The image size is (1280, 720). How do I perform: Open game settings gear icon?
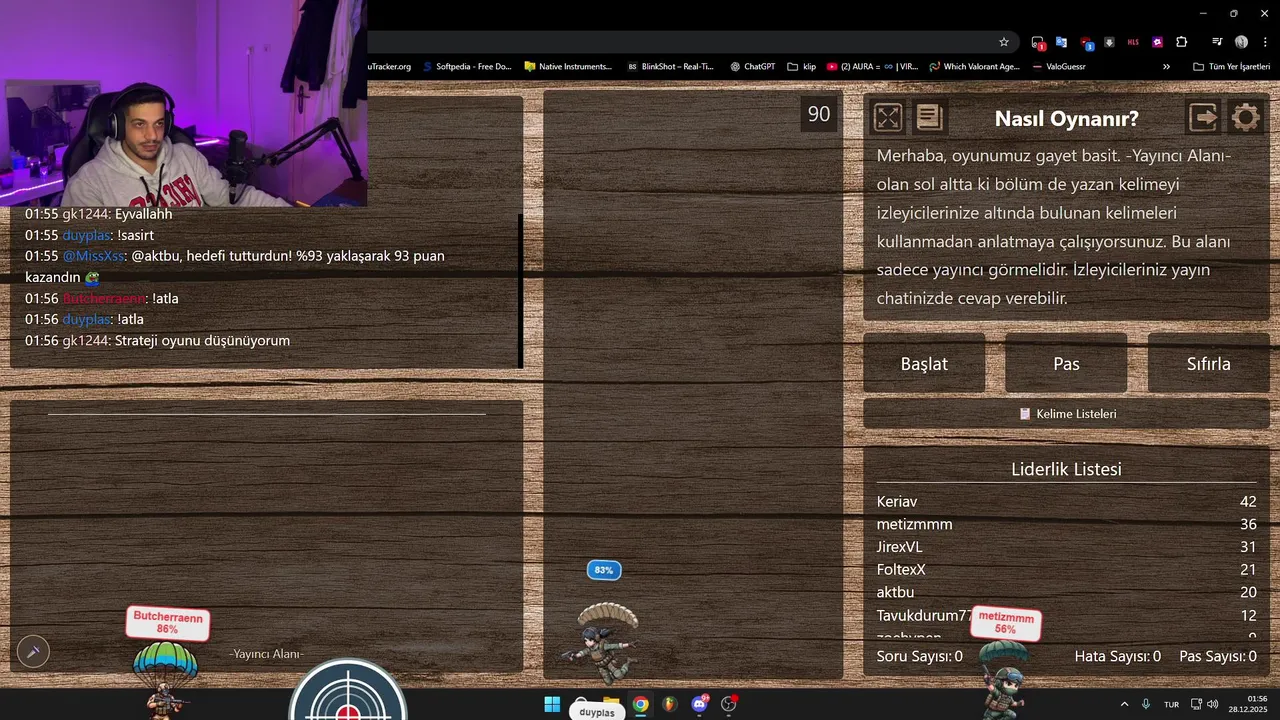(1245, 118)
